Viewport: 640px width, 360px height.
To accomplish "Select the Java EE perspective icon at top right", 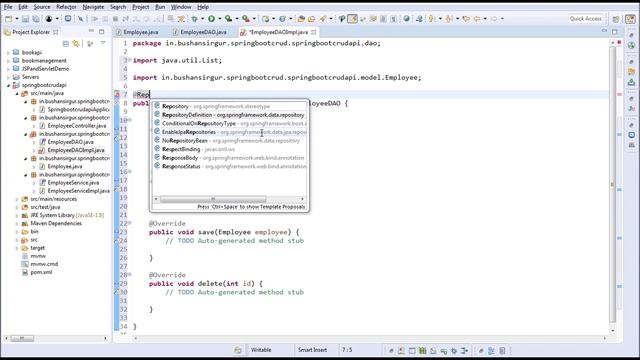I will pyautogui.click(x=631, y=19).
